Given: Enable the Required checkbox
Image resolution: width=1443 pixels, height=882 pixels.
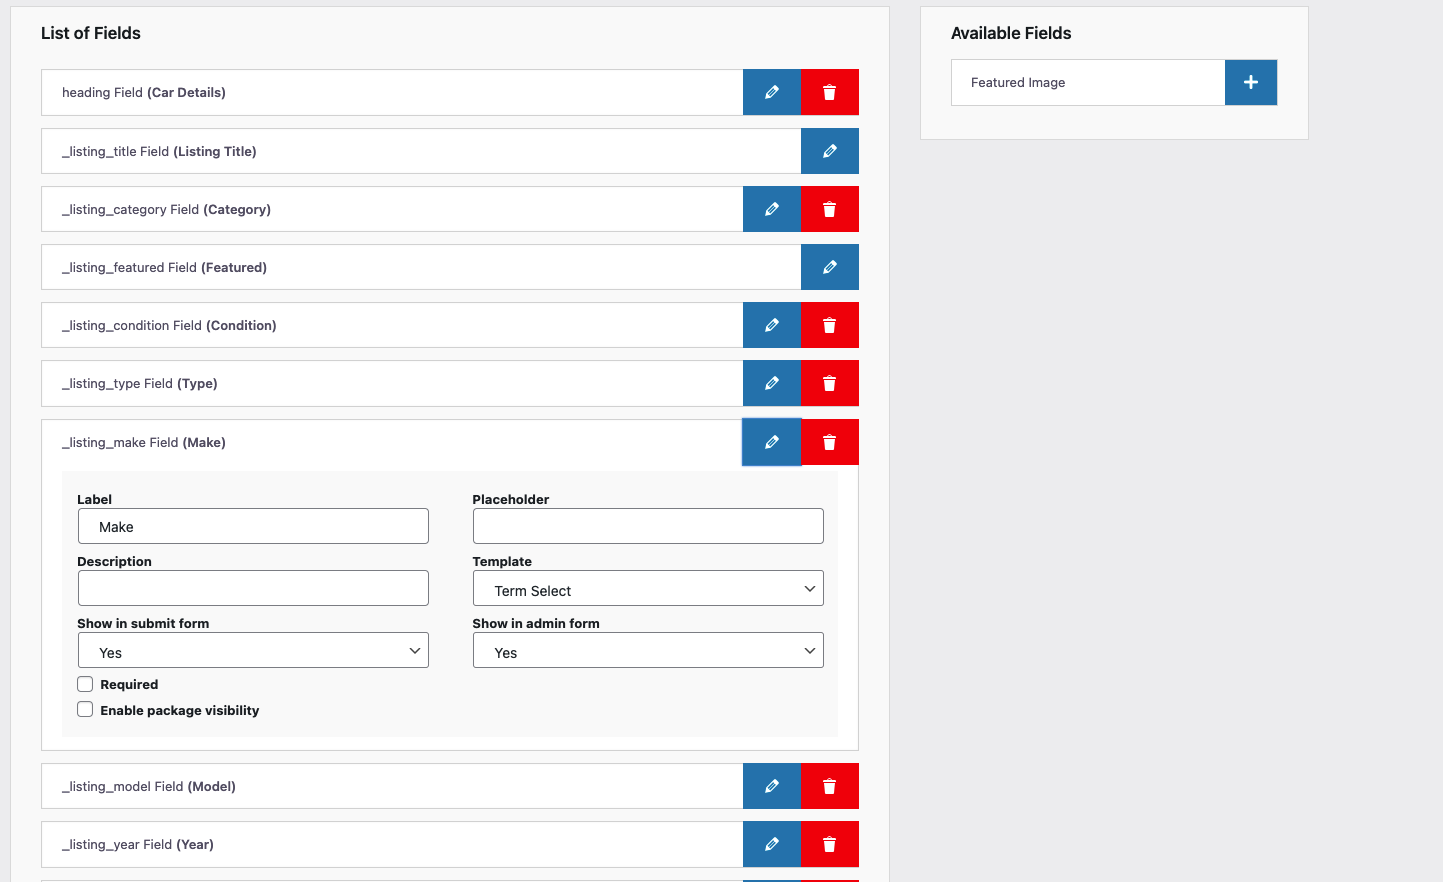Looking at the screenshot, I should click(x=86, y=684).
